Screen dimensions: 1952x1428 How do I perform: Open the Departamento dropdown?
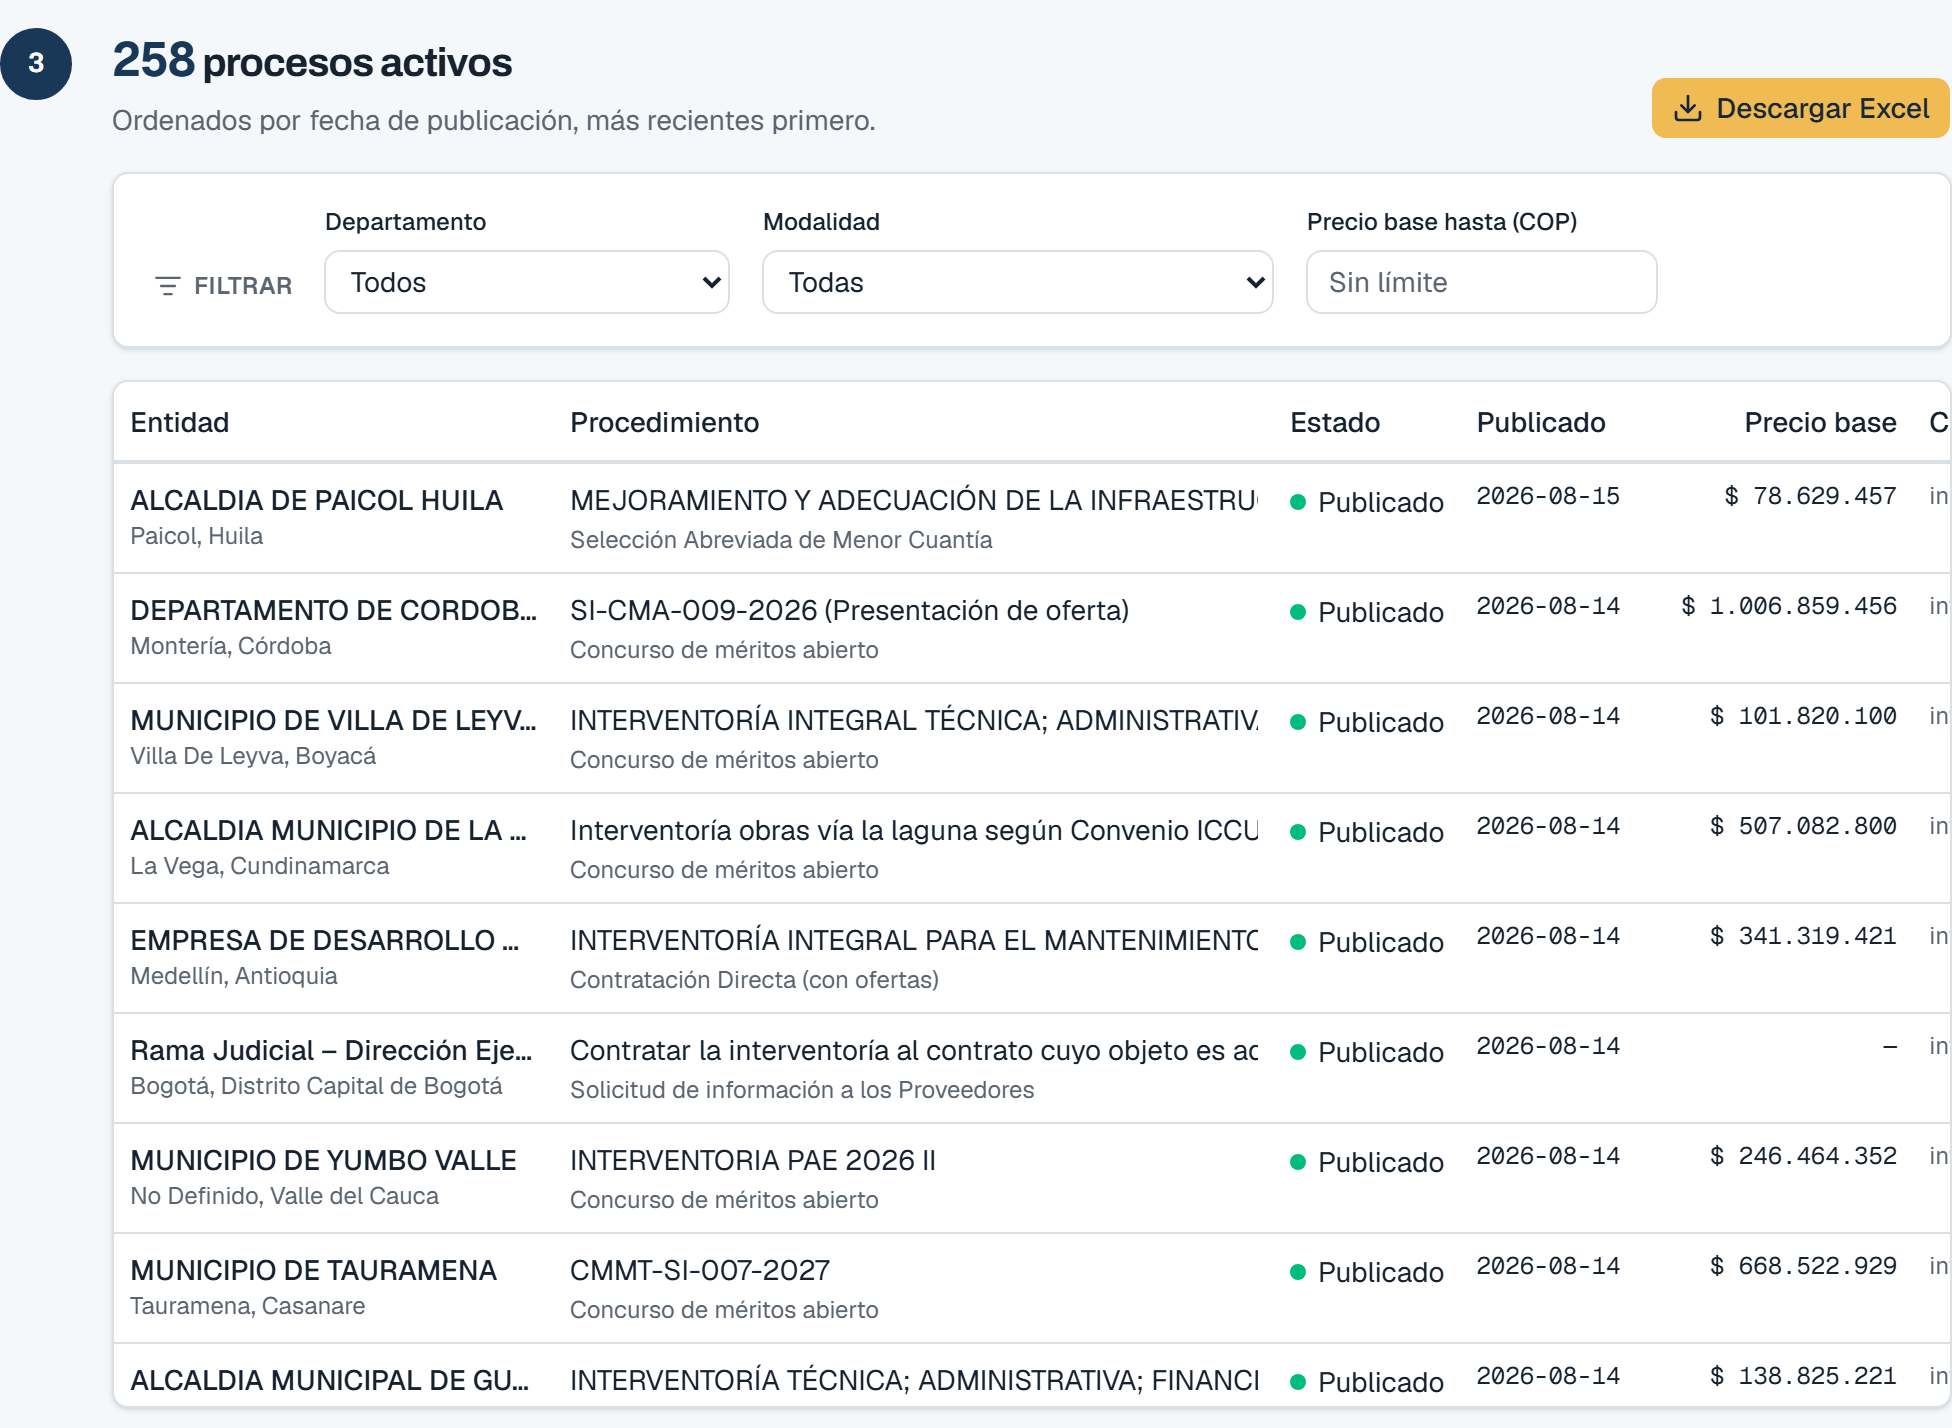click(527, 282)
